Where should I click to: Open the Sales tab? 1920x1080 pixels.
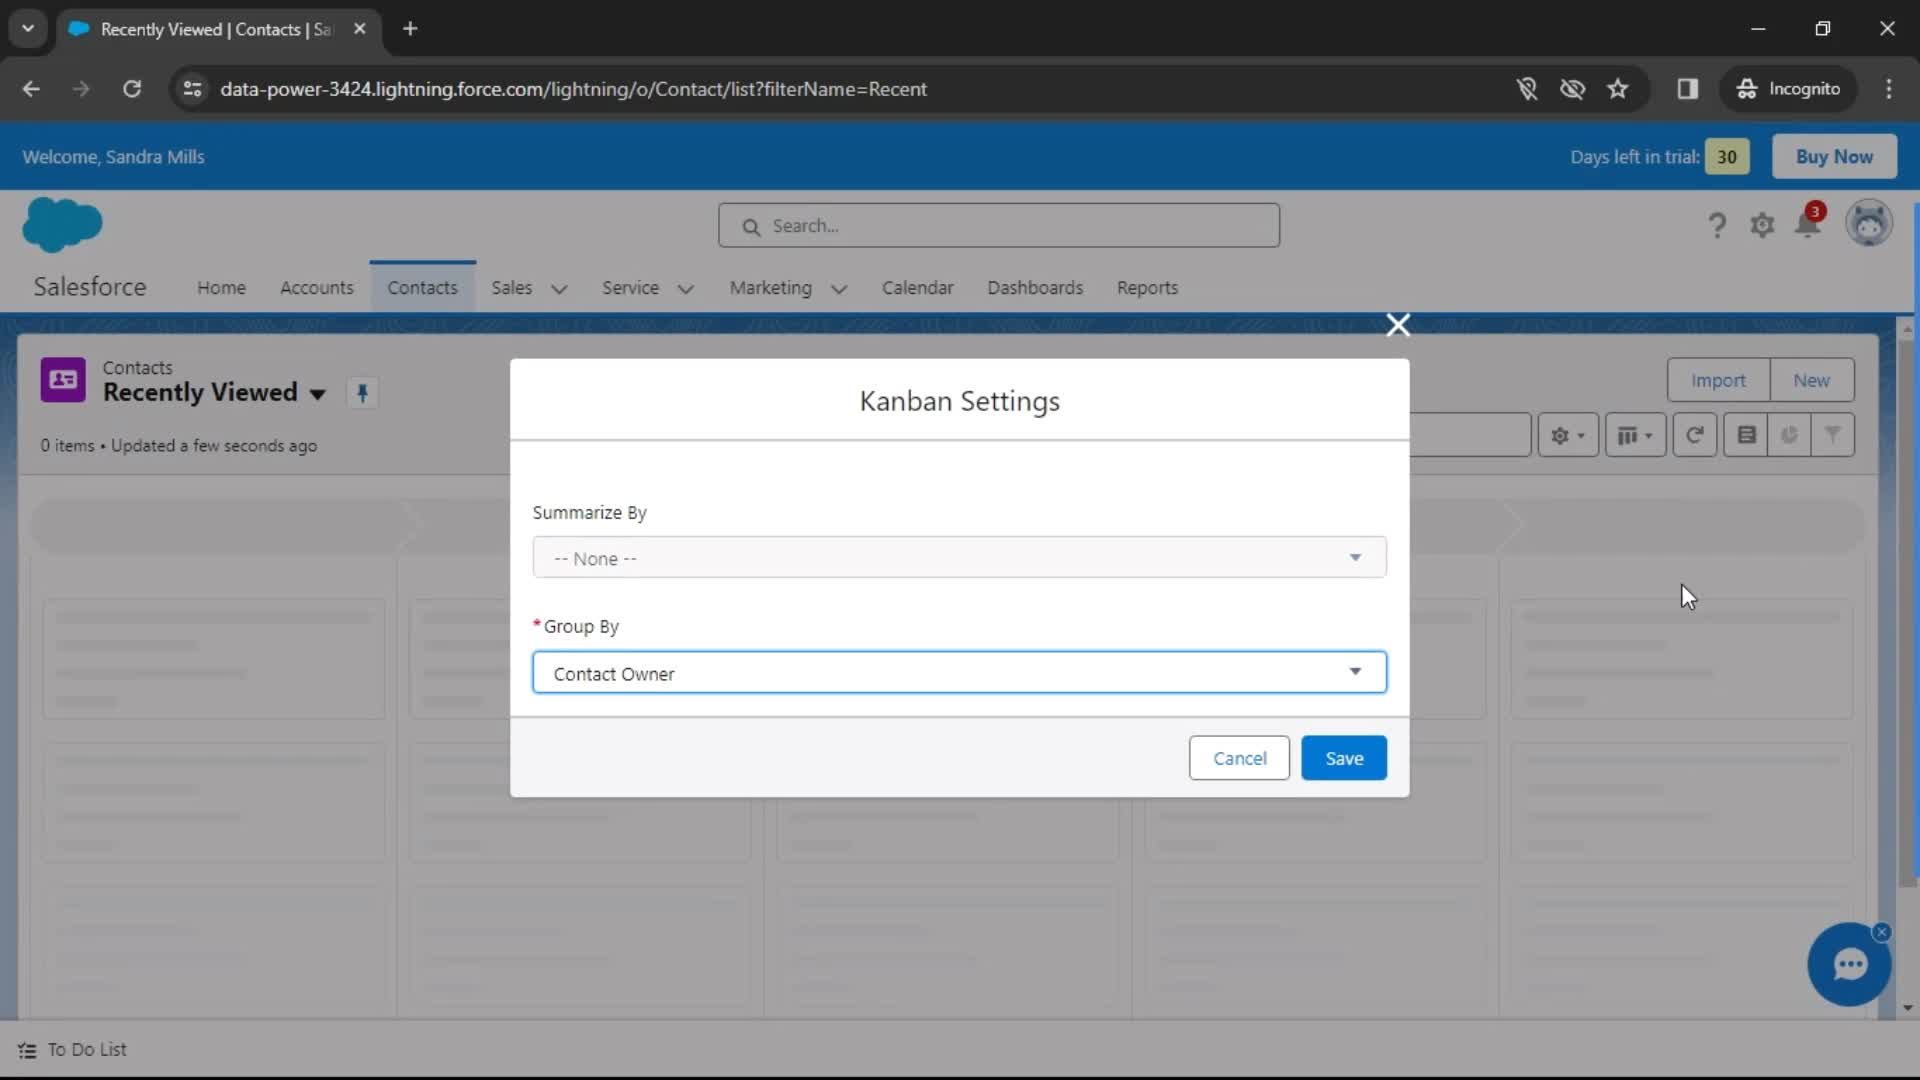tap(511, 288)
